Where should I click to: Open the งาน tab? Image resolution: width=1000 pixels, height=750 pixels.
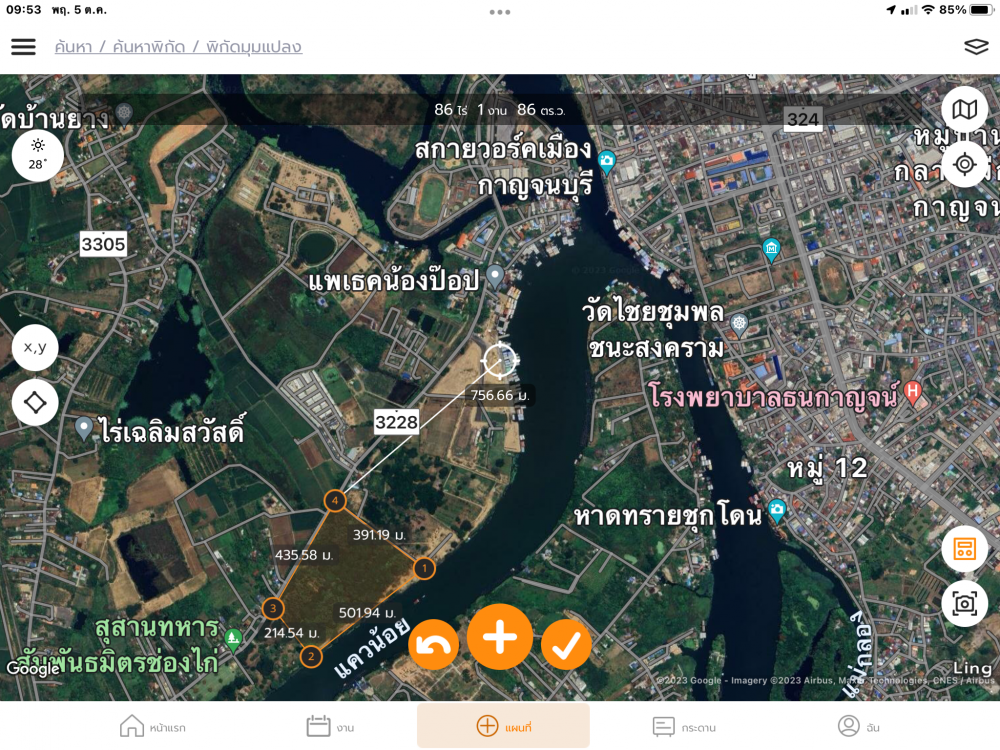[330, 726]
